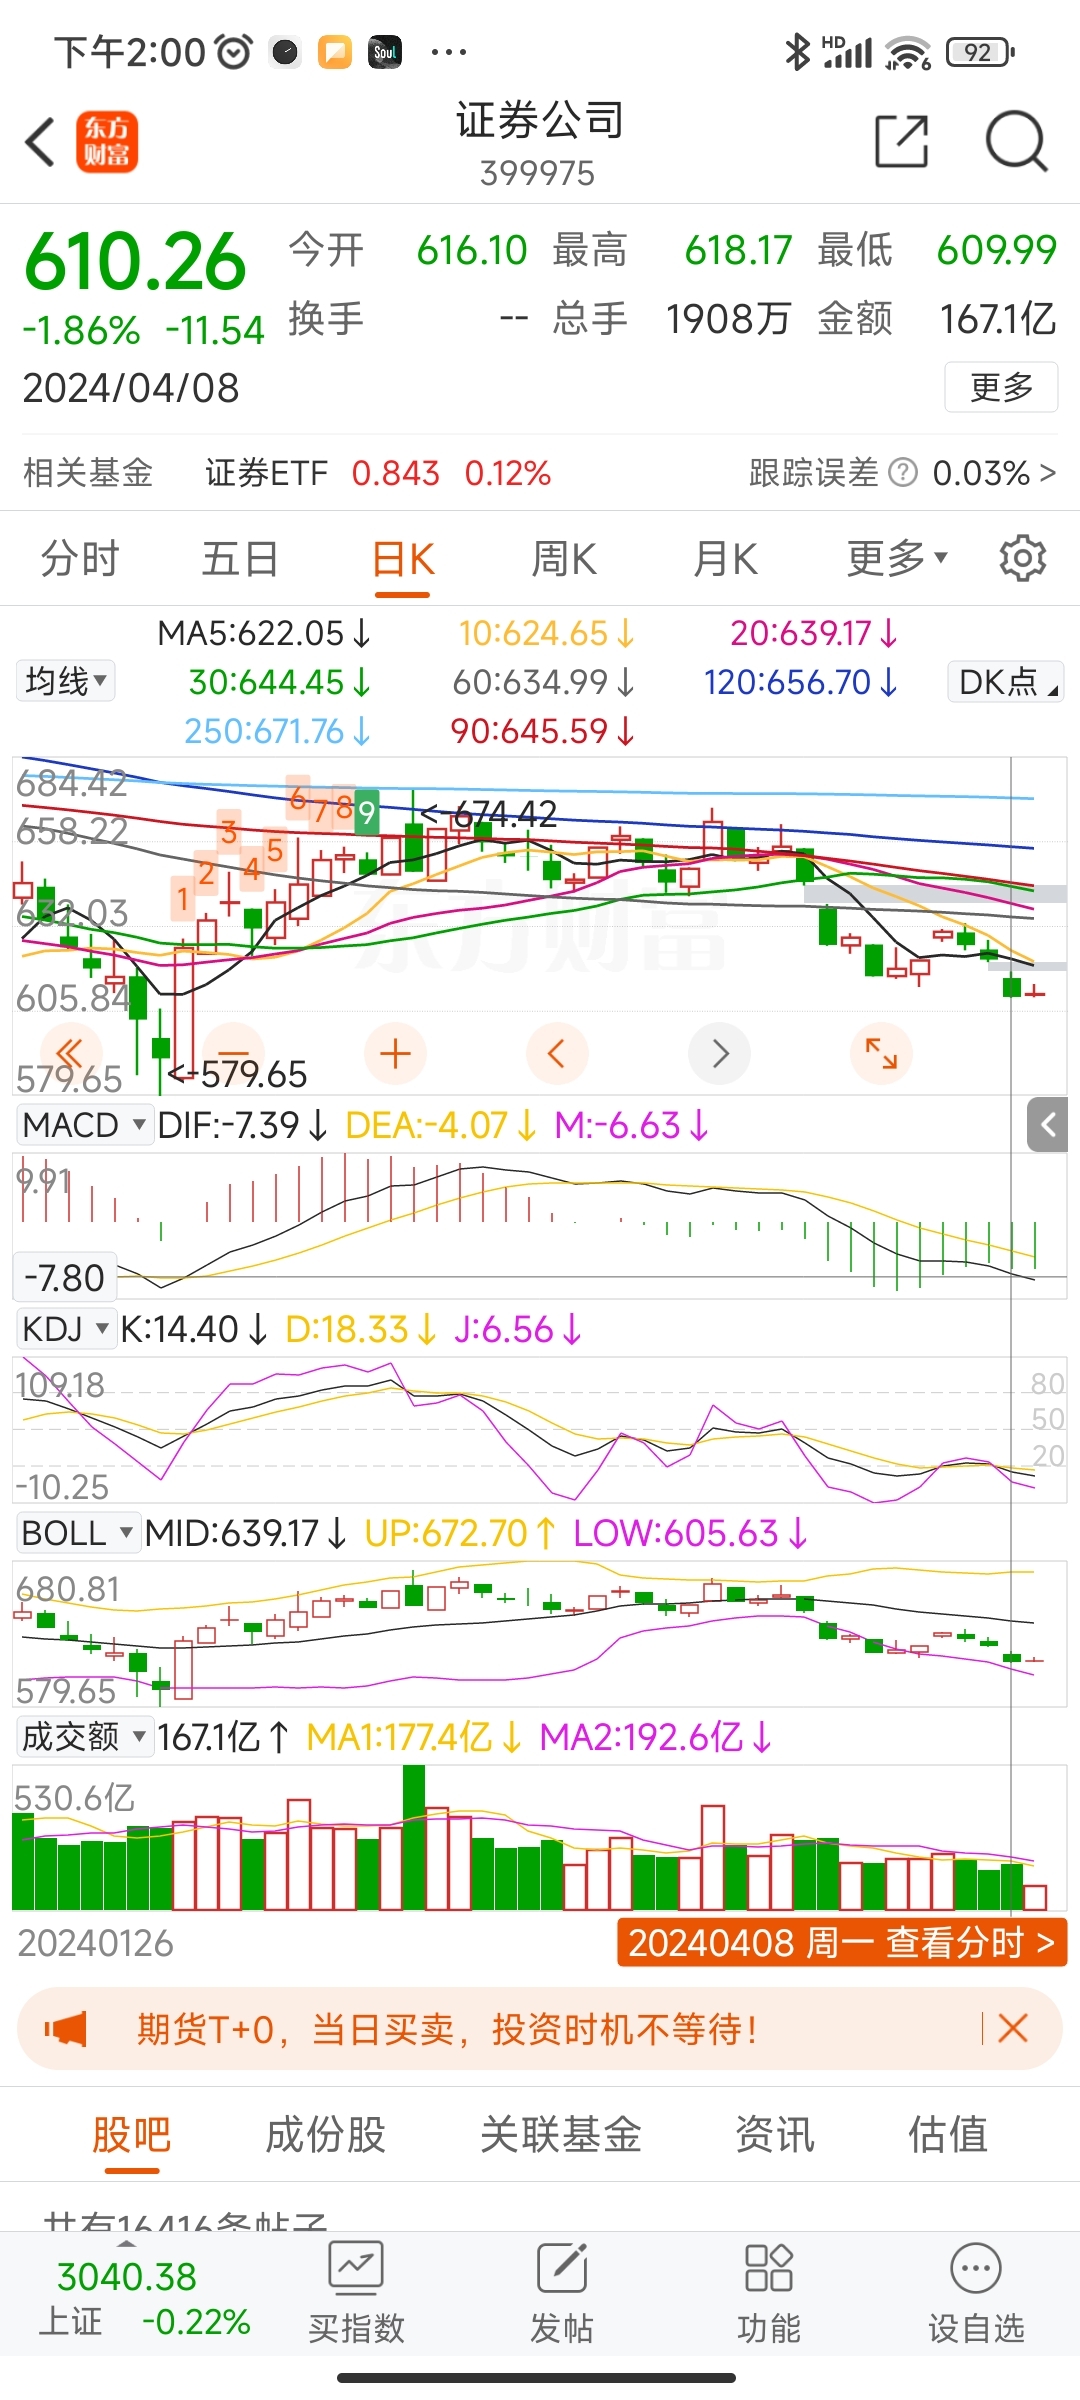This screenshot has height=2400, width=1080.
Task: Open the 更多 chart period dropdown
Action: click(896, 558)
